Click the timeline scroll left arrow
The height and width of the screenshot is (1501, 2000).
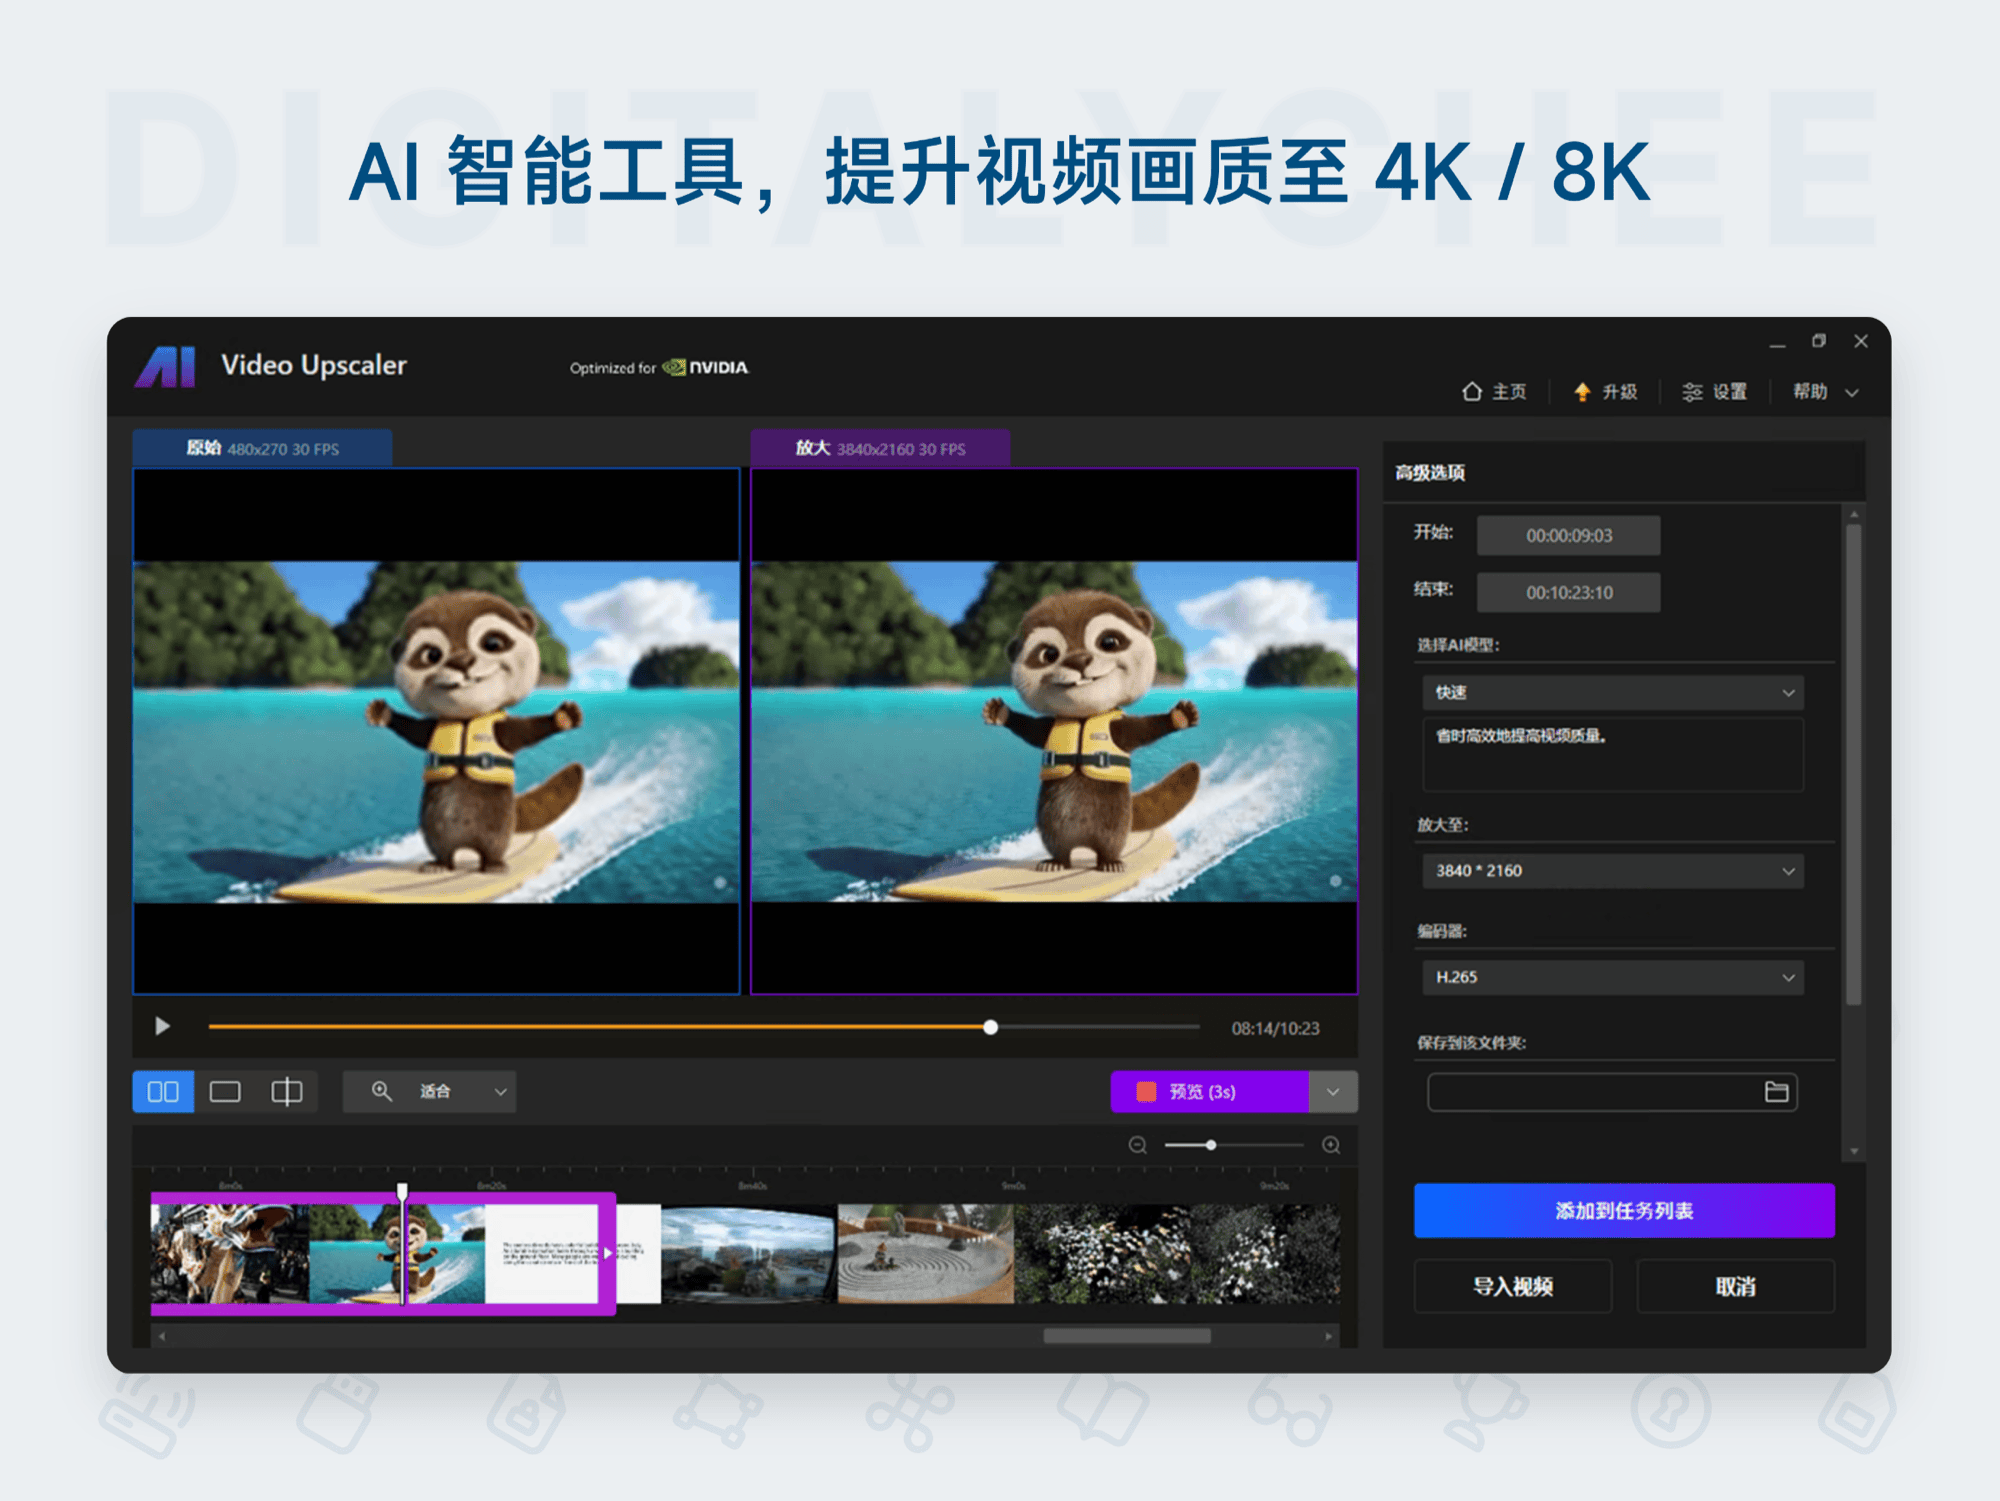161,1336
